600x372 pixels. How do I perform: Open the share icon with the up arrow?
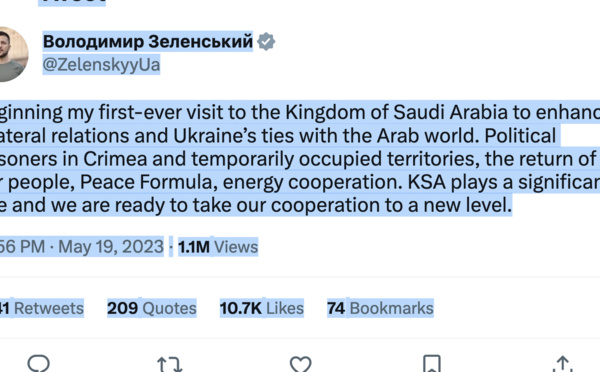(x=563, y=364)
